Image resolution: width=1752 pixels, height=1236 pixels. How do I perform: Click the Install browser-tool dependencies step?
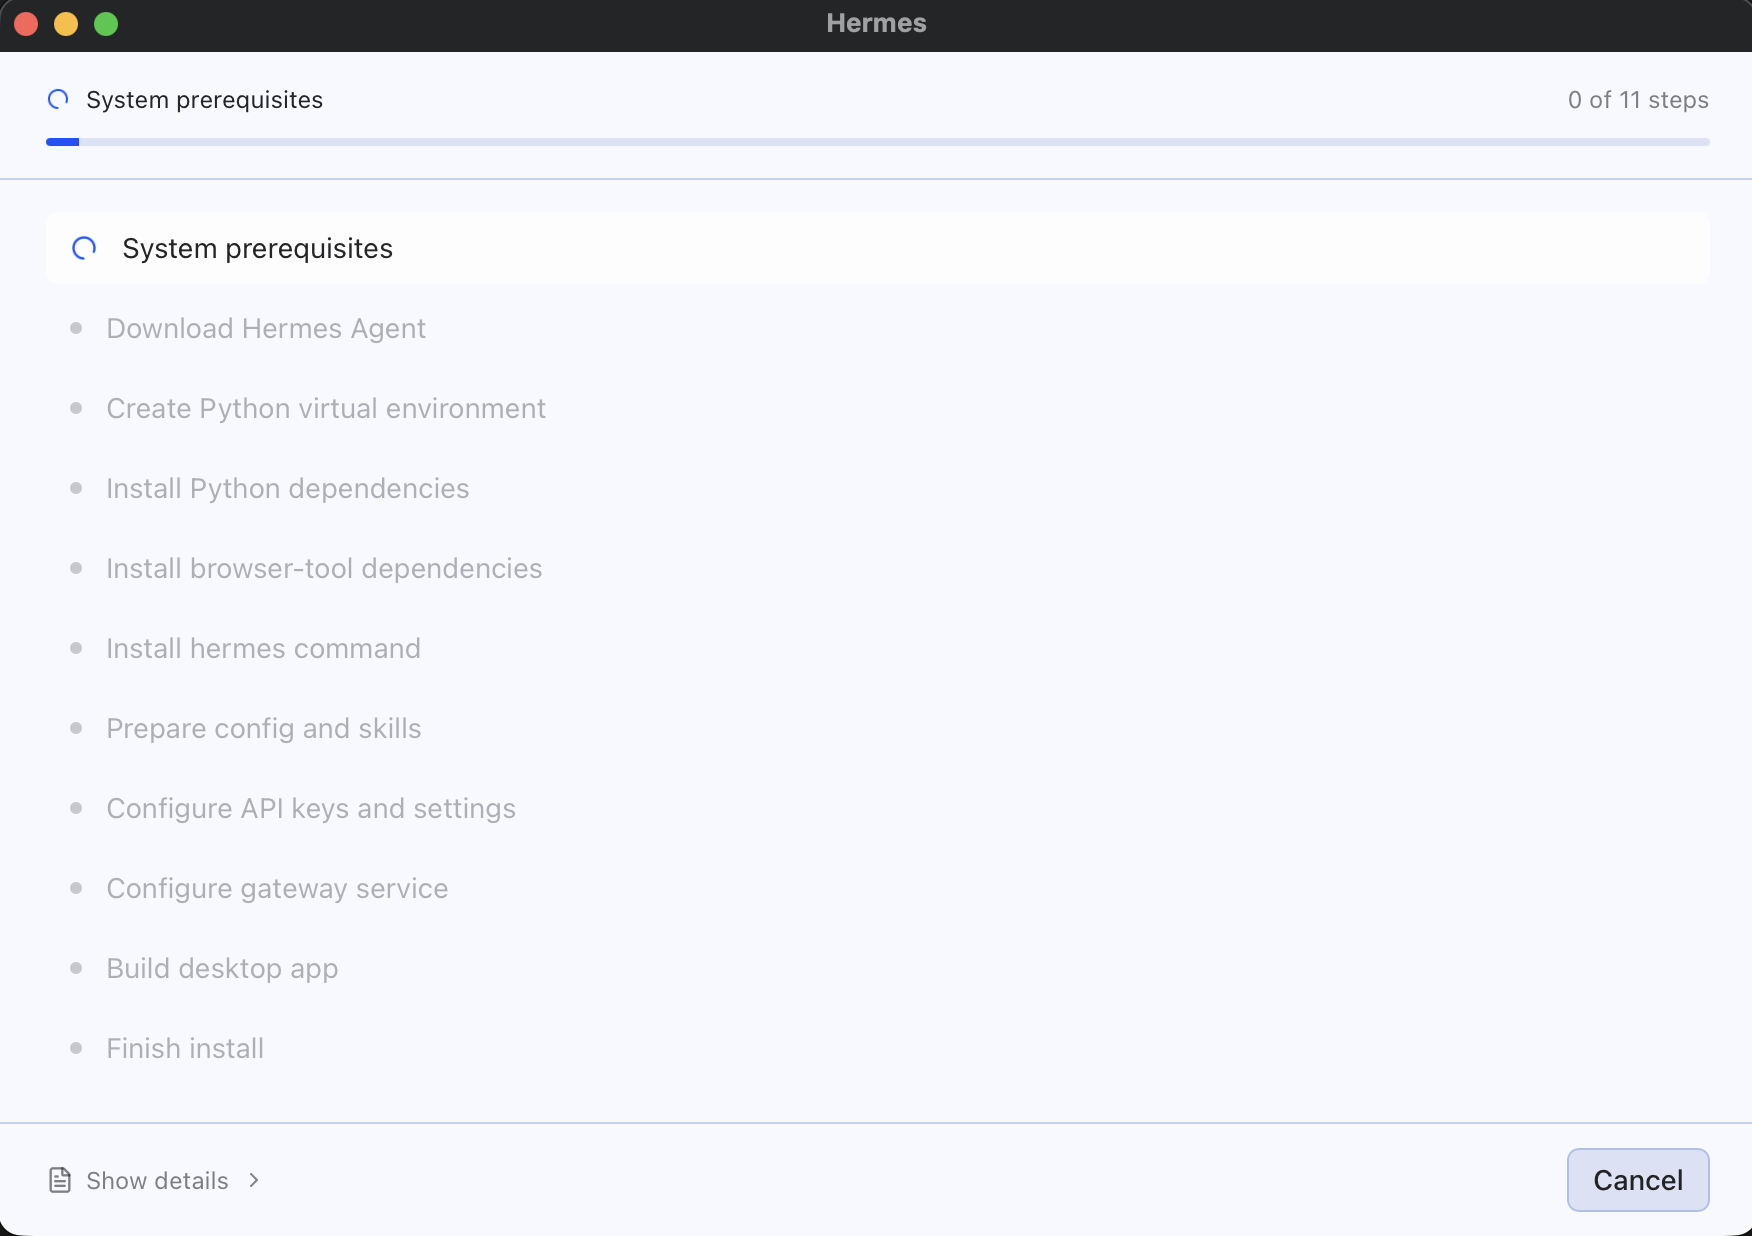click(324, 568)
